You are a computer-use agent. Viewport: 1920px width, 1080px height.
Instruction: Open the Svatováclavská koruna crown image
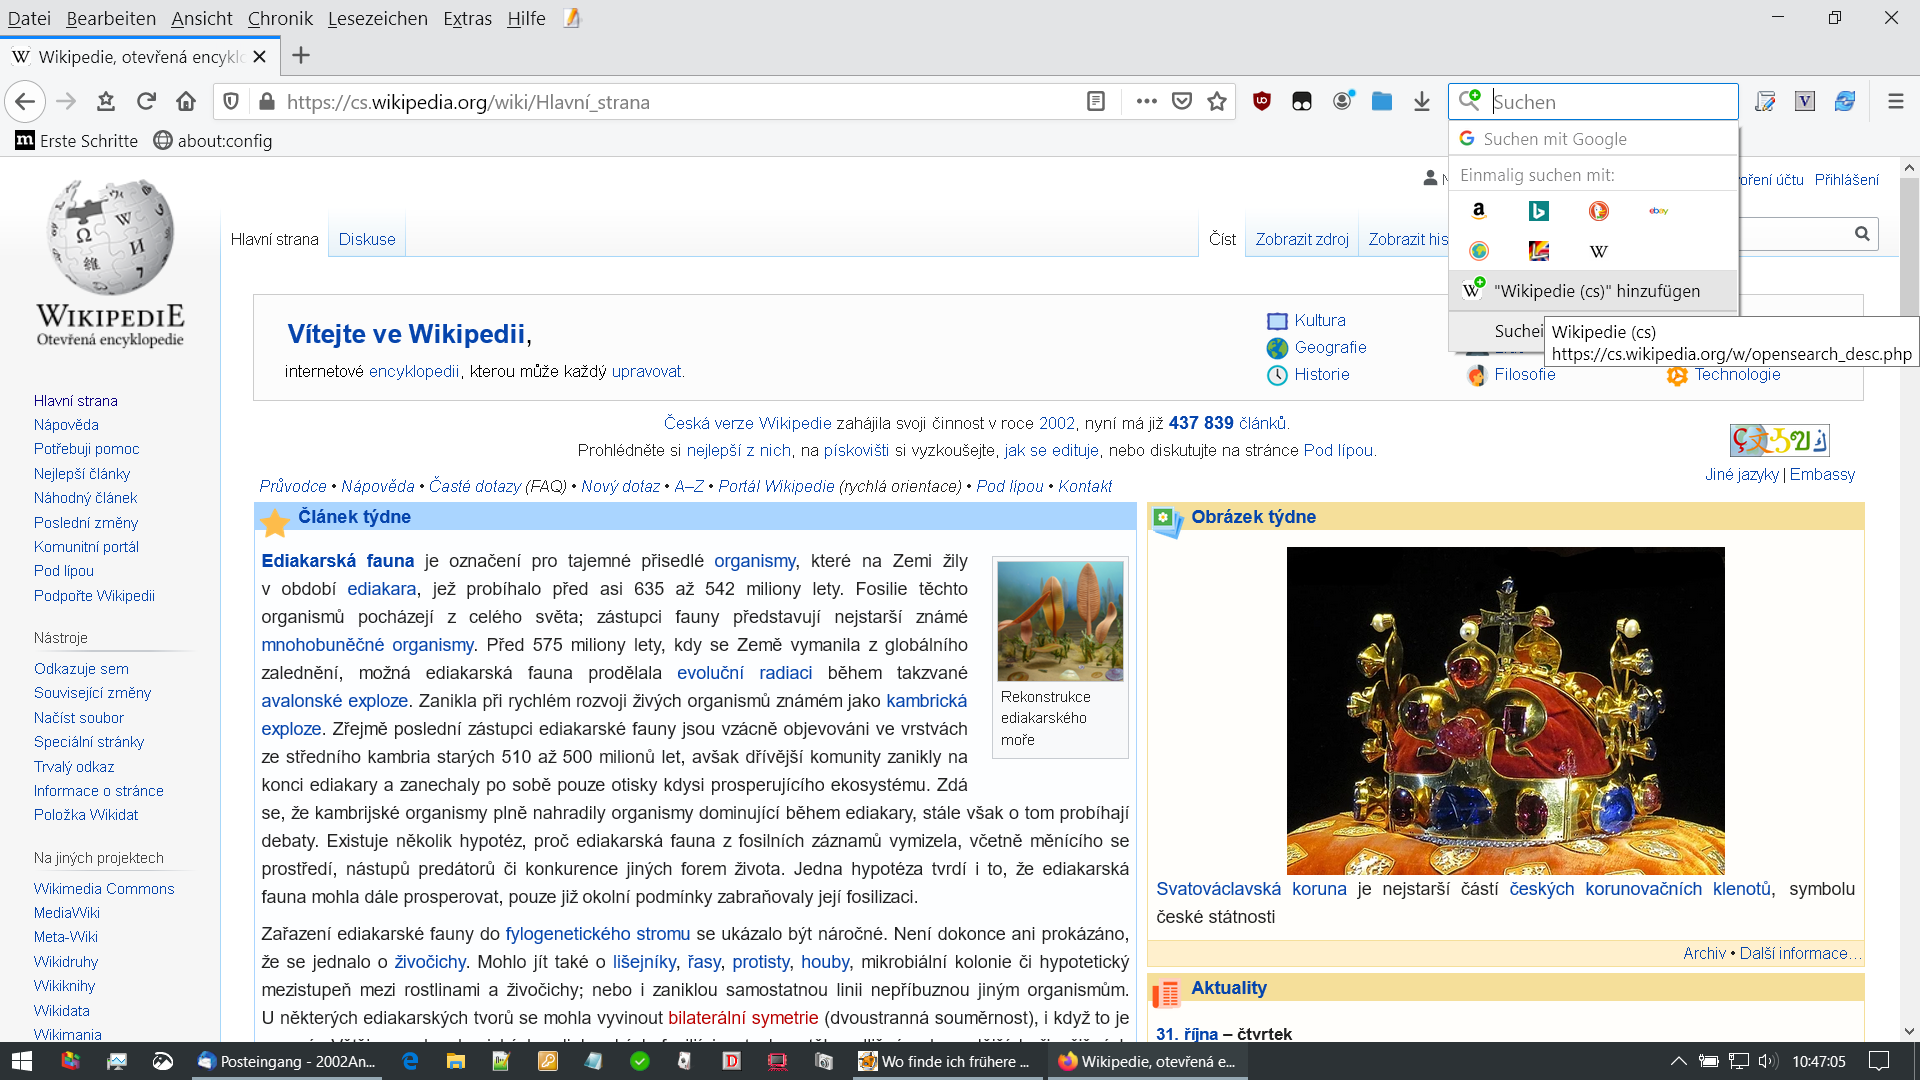(x=1505, y=710)
